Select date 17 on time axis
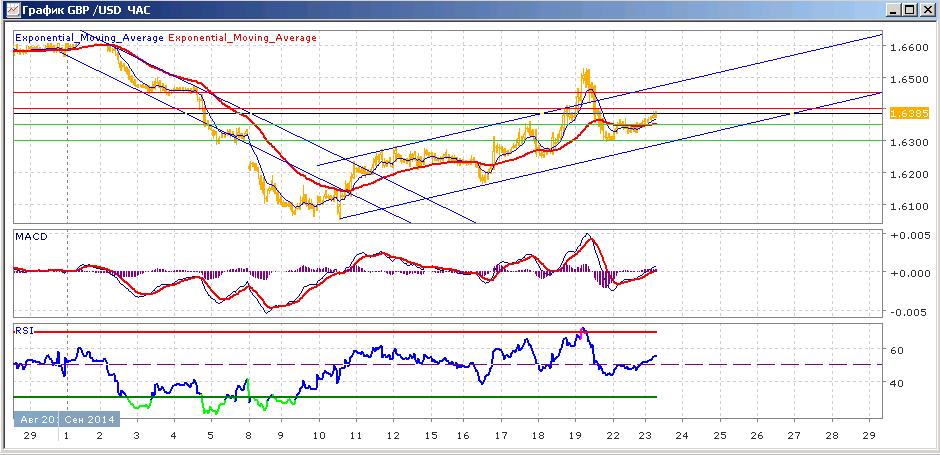The image size is (940, 455). pyautogui.click(x=502, y=435)
